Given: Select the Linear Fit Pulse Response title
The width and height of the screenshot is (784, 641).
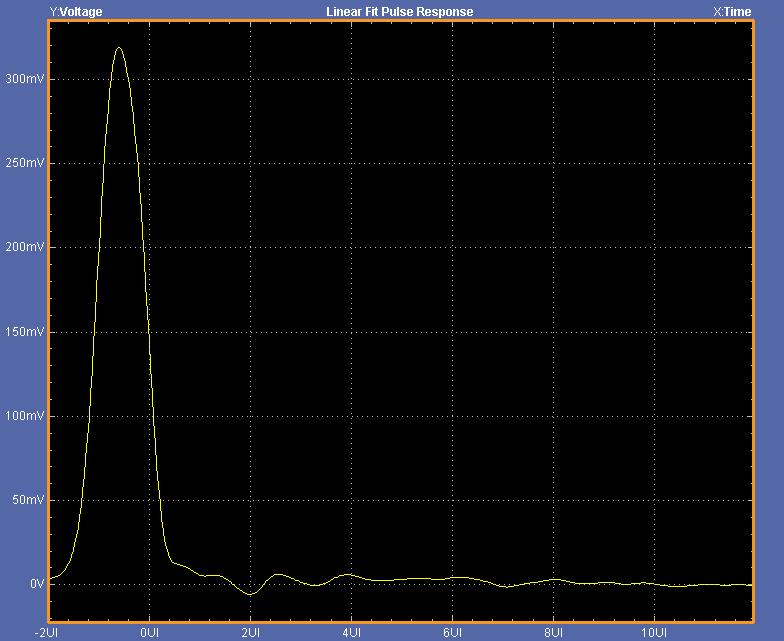Looking at the screenshot, I should click(x=400, y=12).
